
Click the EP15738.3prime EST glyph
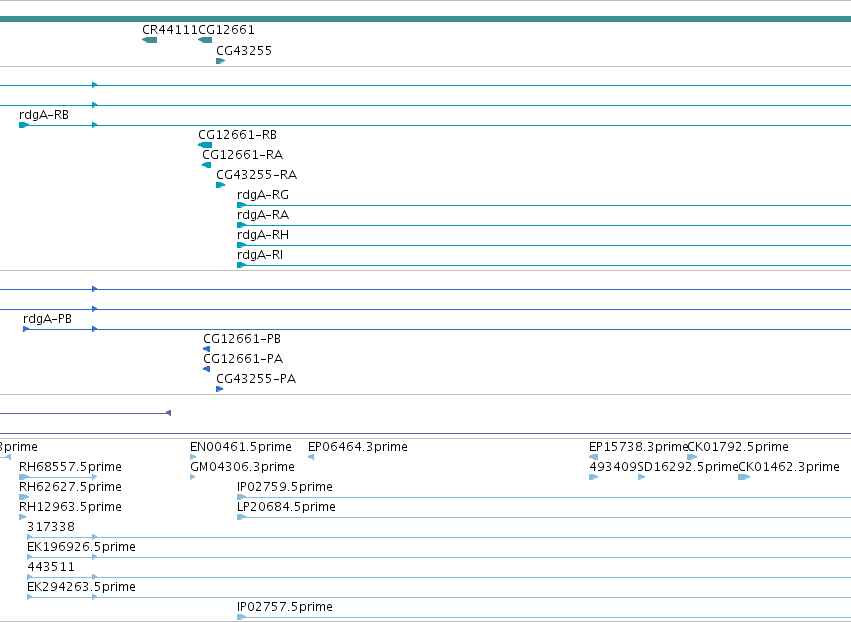click(x=594, y=457)
